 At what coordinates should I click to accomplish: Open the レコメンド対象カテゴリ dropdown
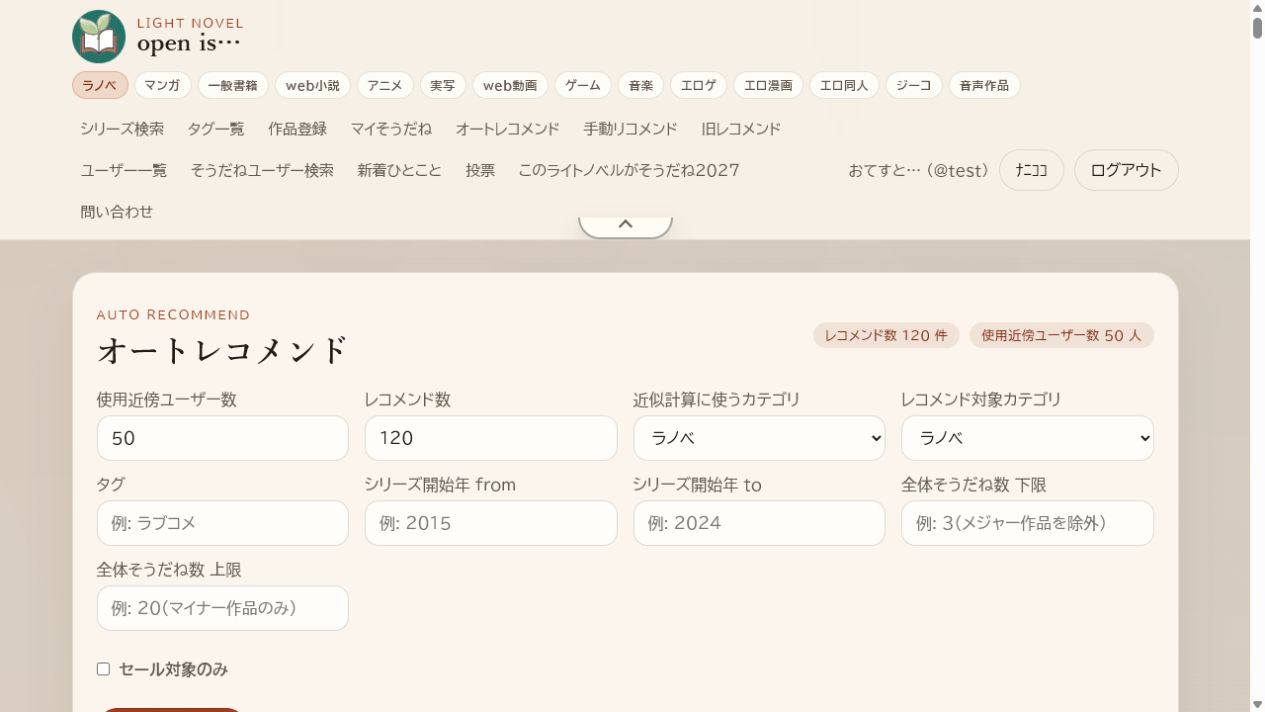pos(1027,438)
